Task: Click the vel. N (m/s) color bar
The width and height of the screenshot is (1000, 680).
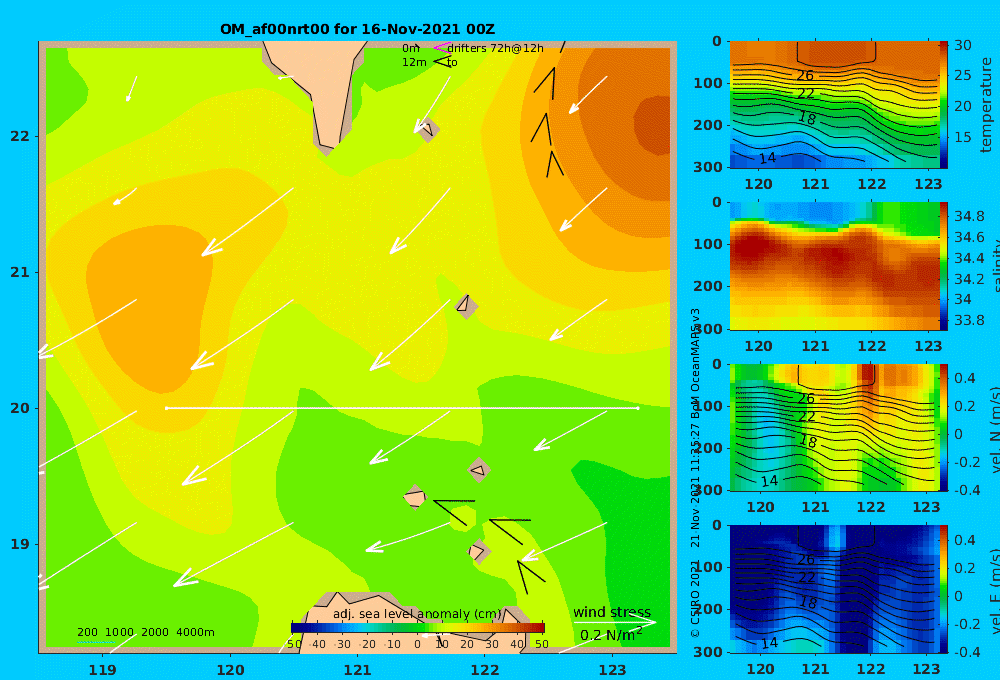Action: [943, 427]
